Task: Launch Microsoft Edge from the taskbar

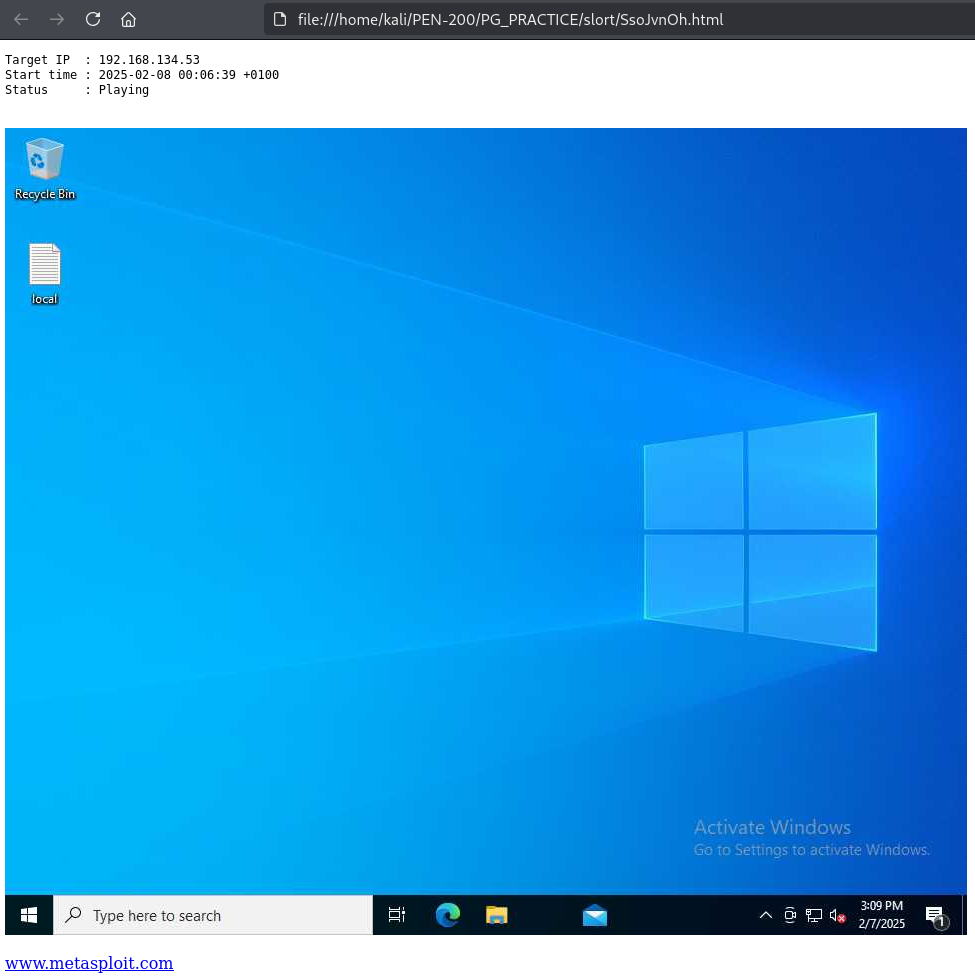Action: click(448, 915)
